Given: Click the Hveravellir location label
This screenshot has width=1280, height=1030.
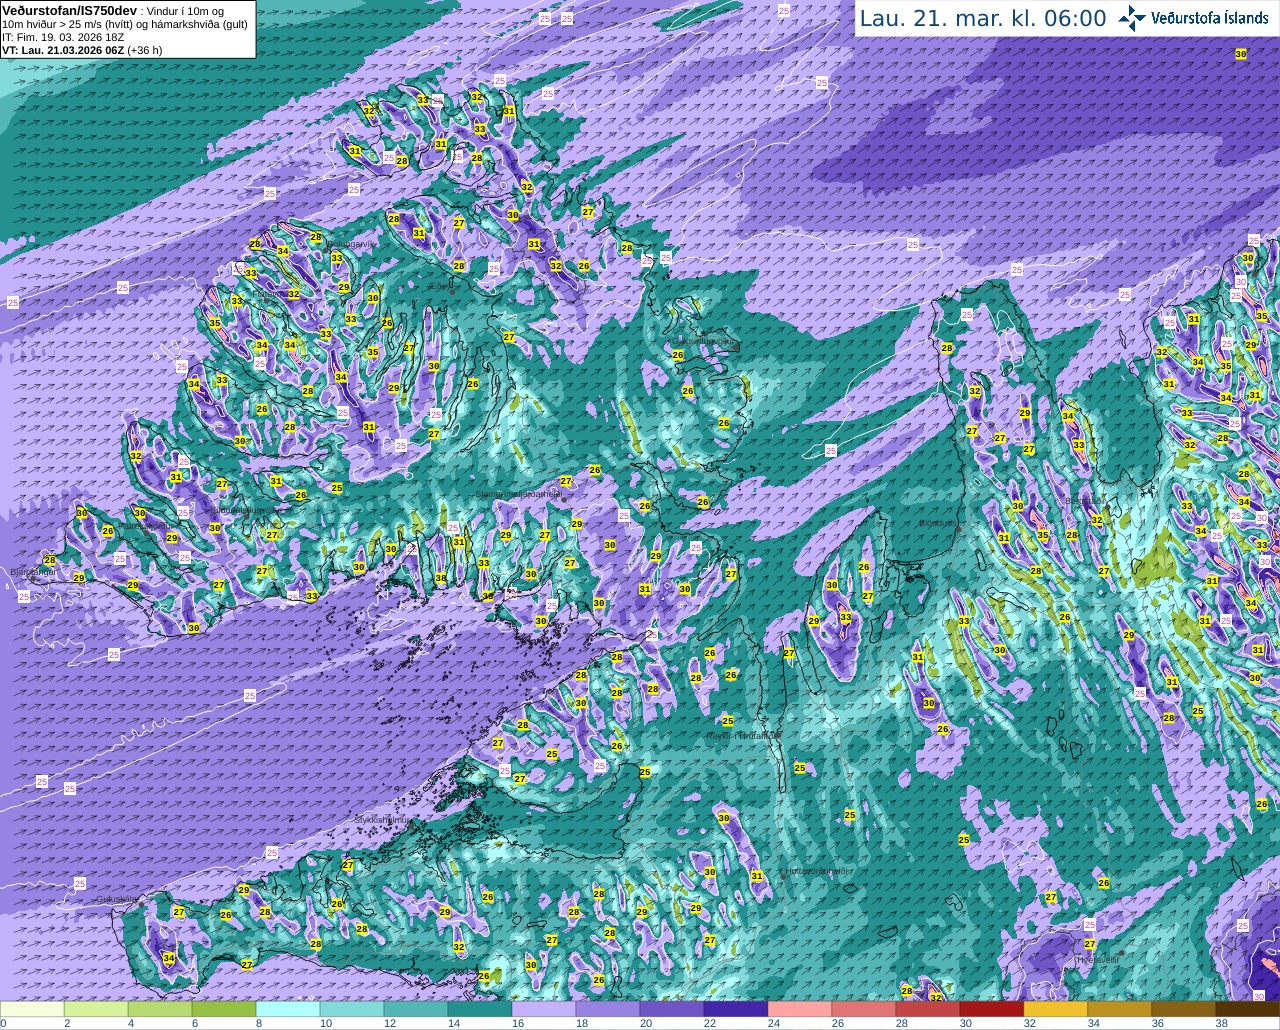Looking at the screenshot, I should pyautogui.click(x=1097, y=959).
